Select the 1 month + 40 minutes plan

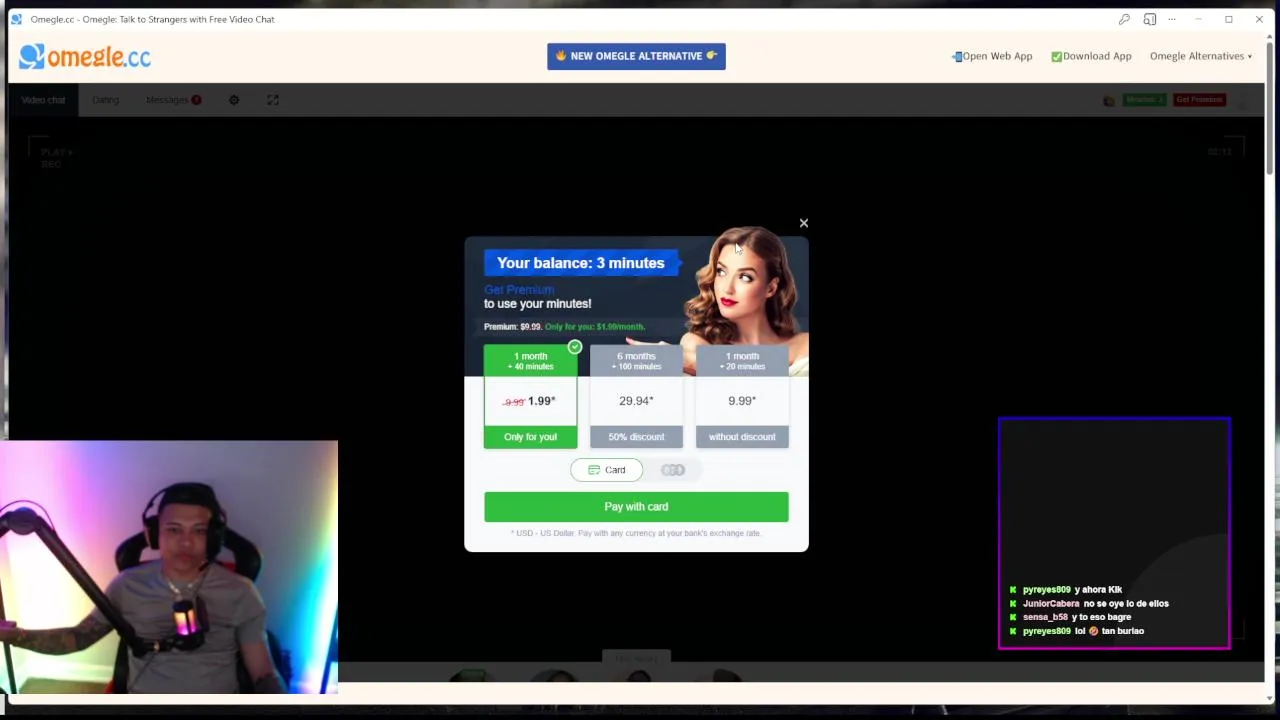tap(530, 396)
